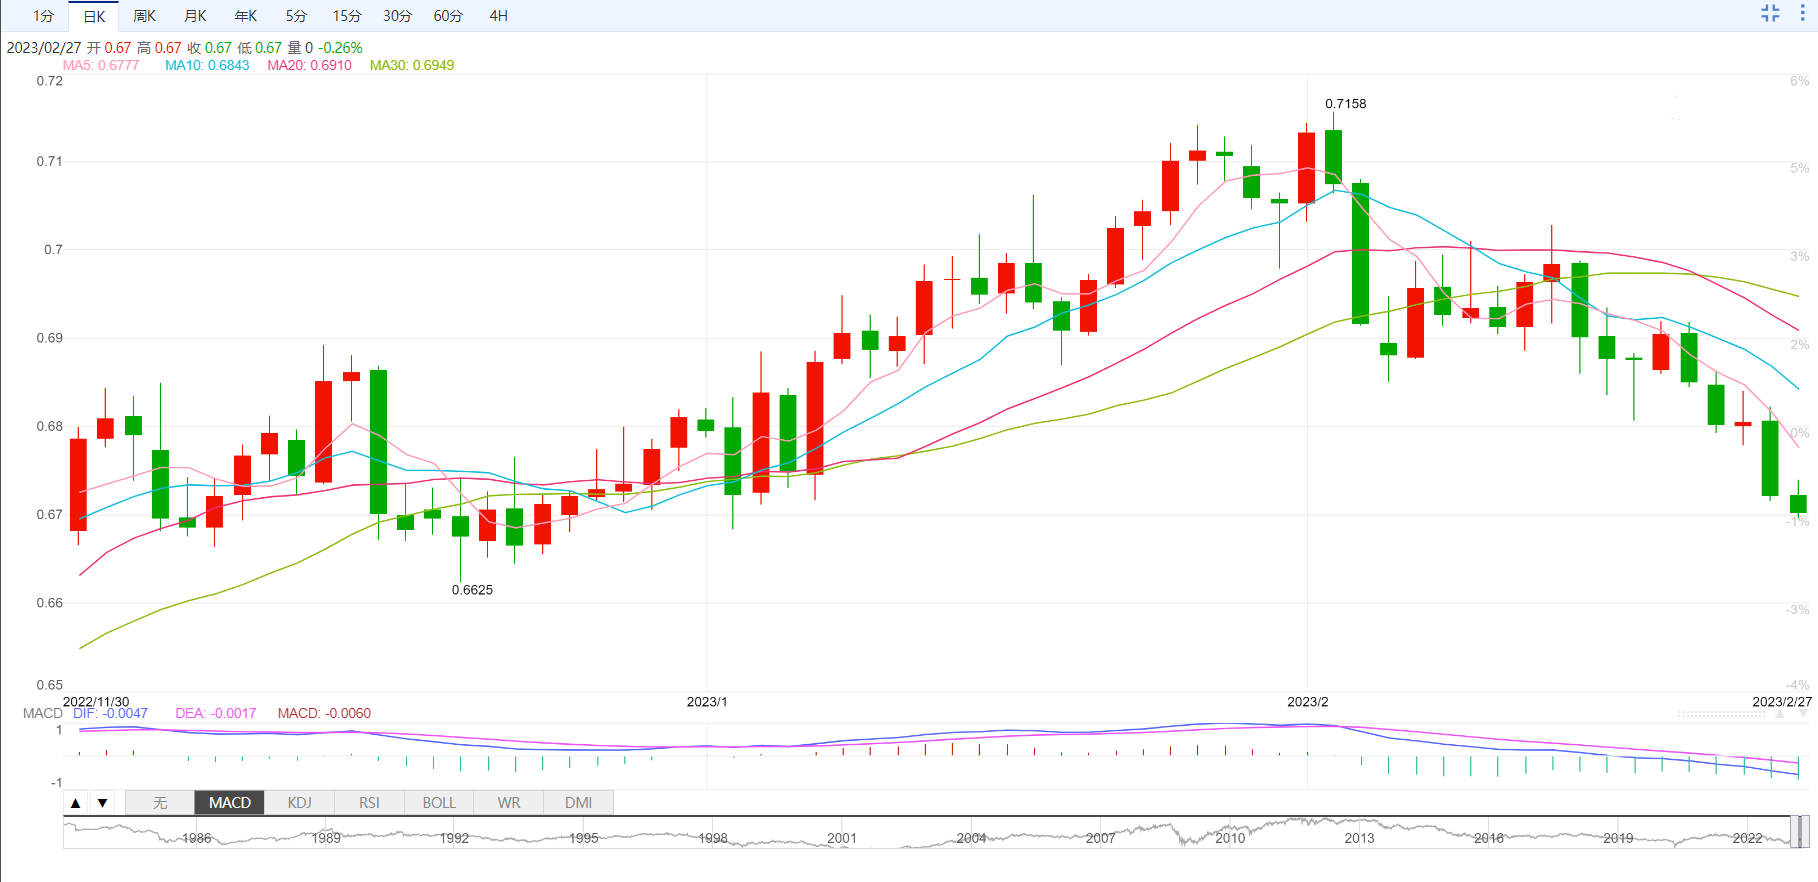
Task: Click the -0.26% change value
Action: [340, 48]
